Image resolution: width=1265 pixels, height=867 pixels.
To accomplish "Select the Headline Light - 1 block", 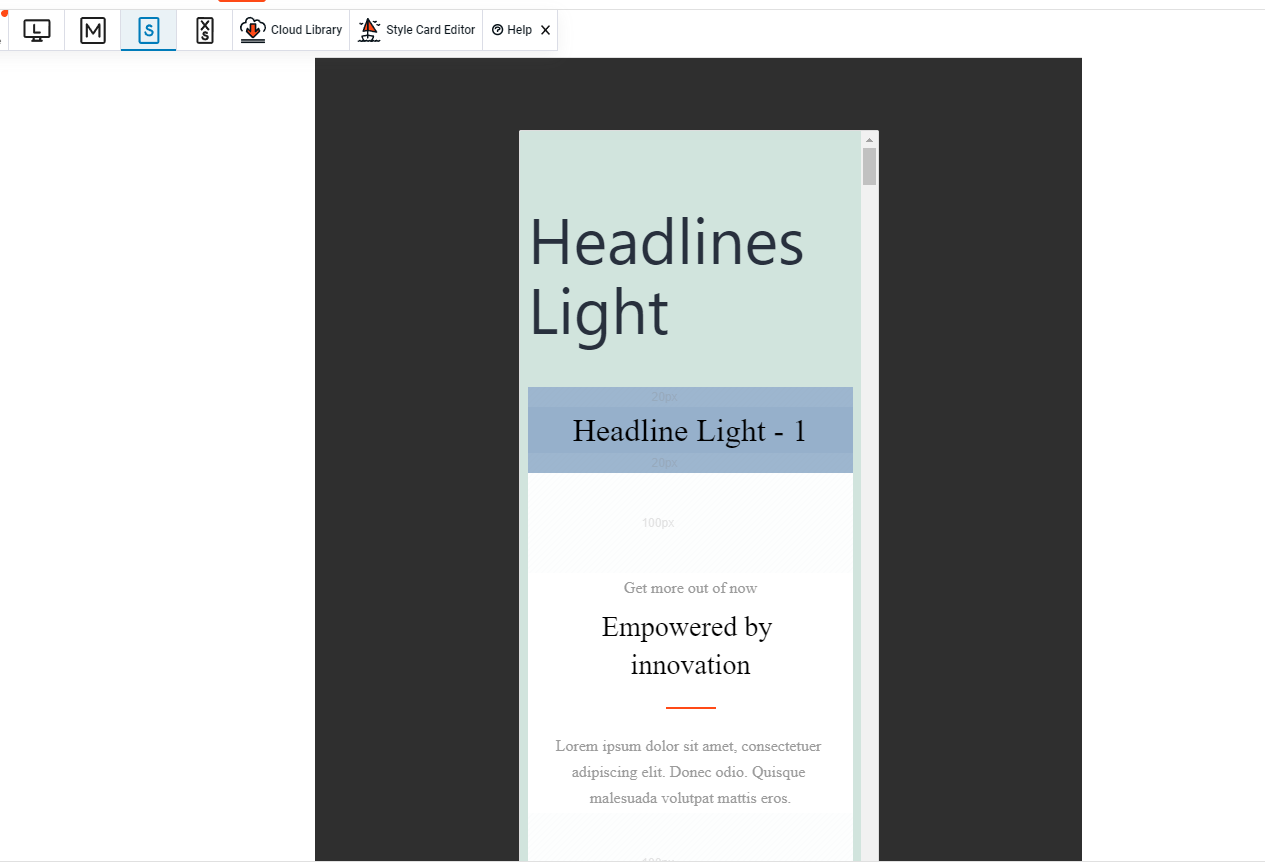I will (x=689, y=430).
